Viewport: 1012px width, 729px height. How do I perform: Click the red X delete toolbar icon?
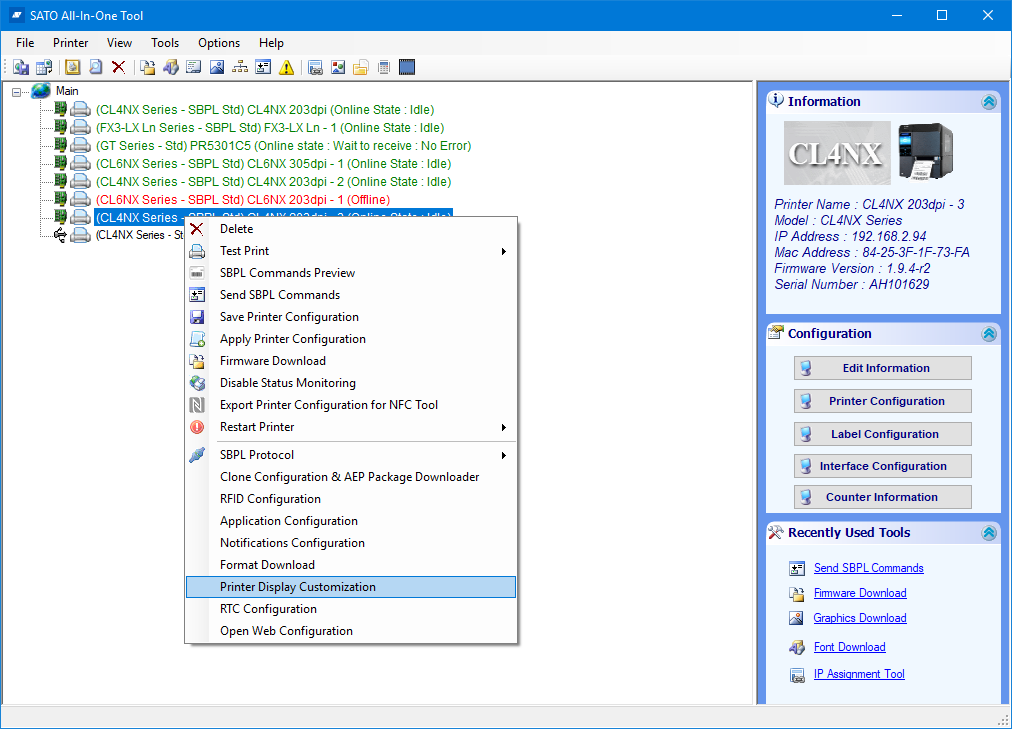118,67
